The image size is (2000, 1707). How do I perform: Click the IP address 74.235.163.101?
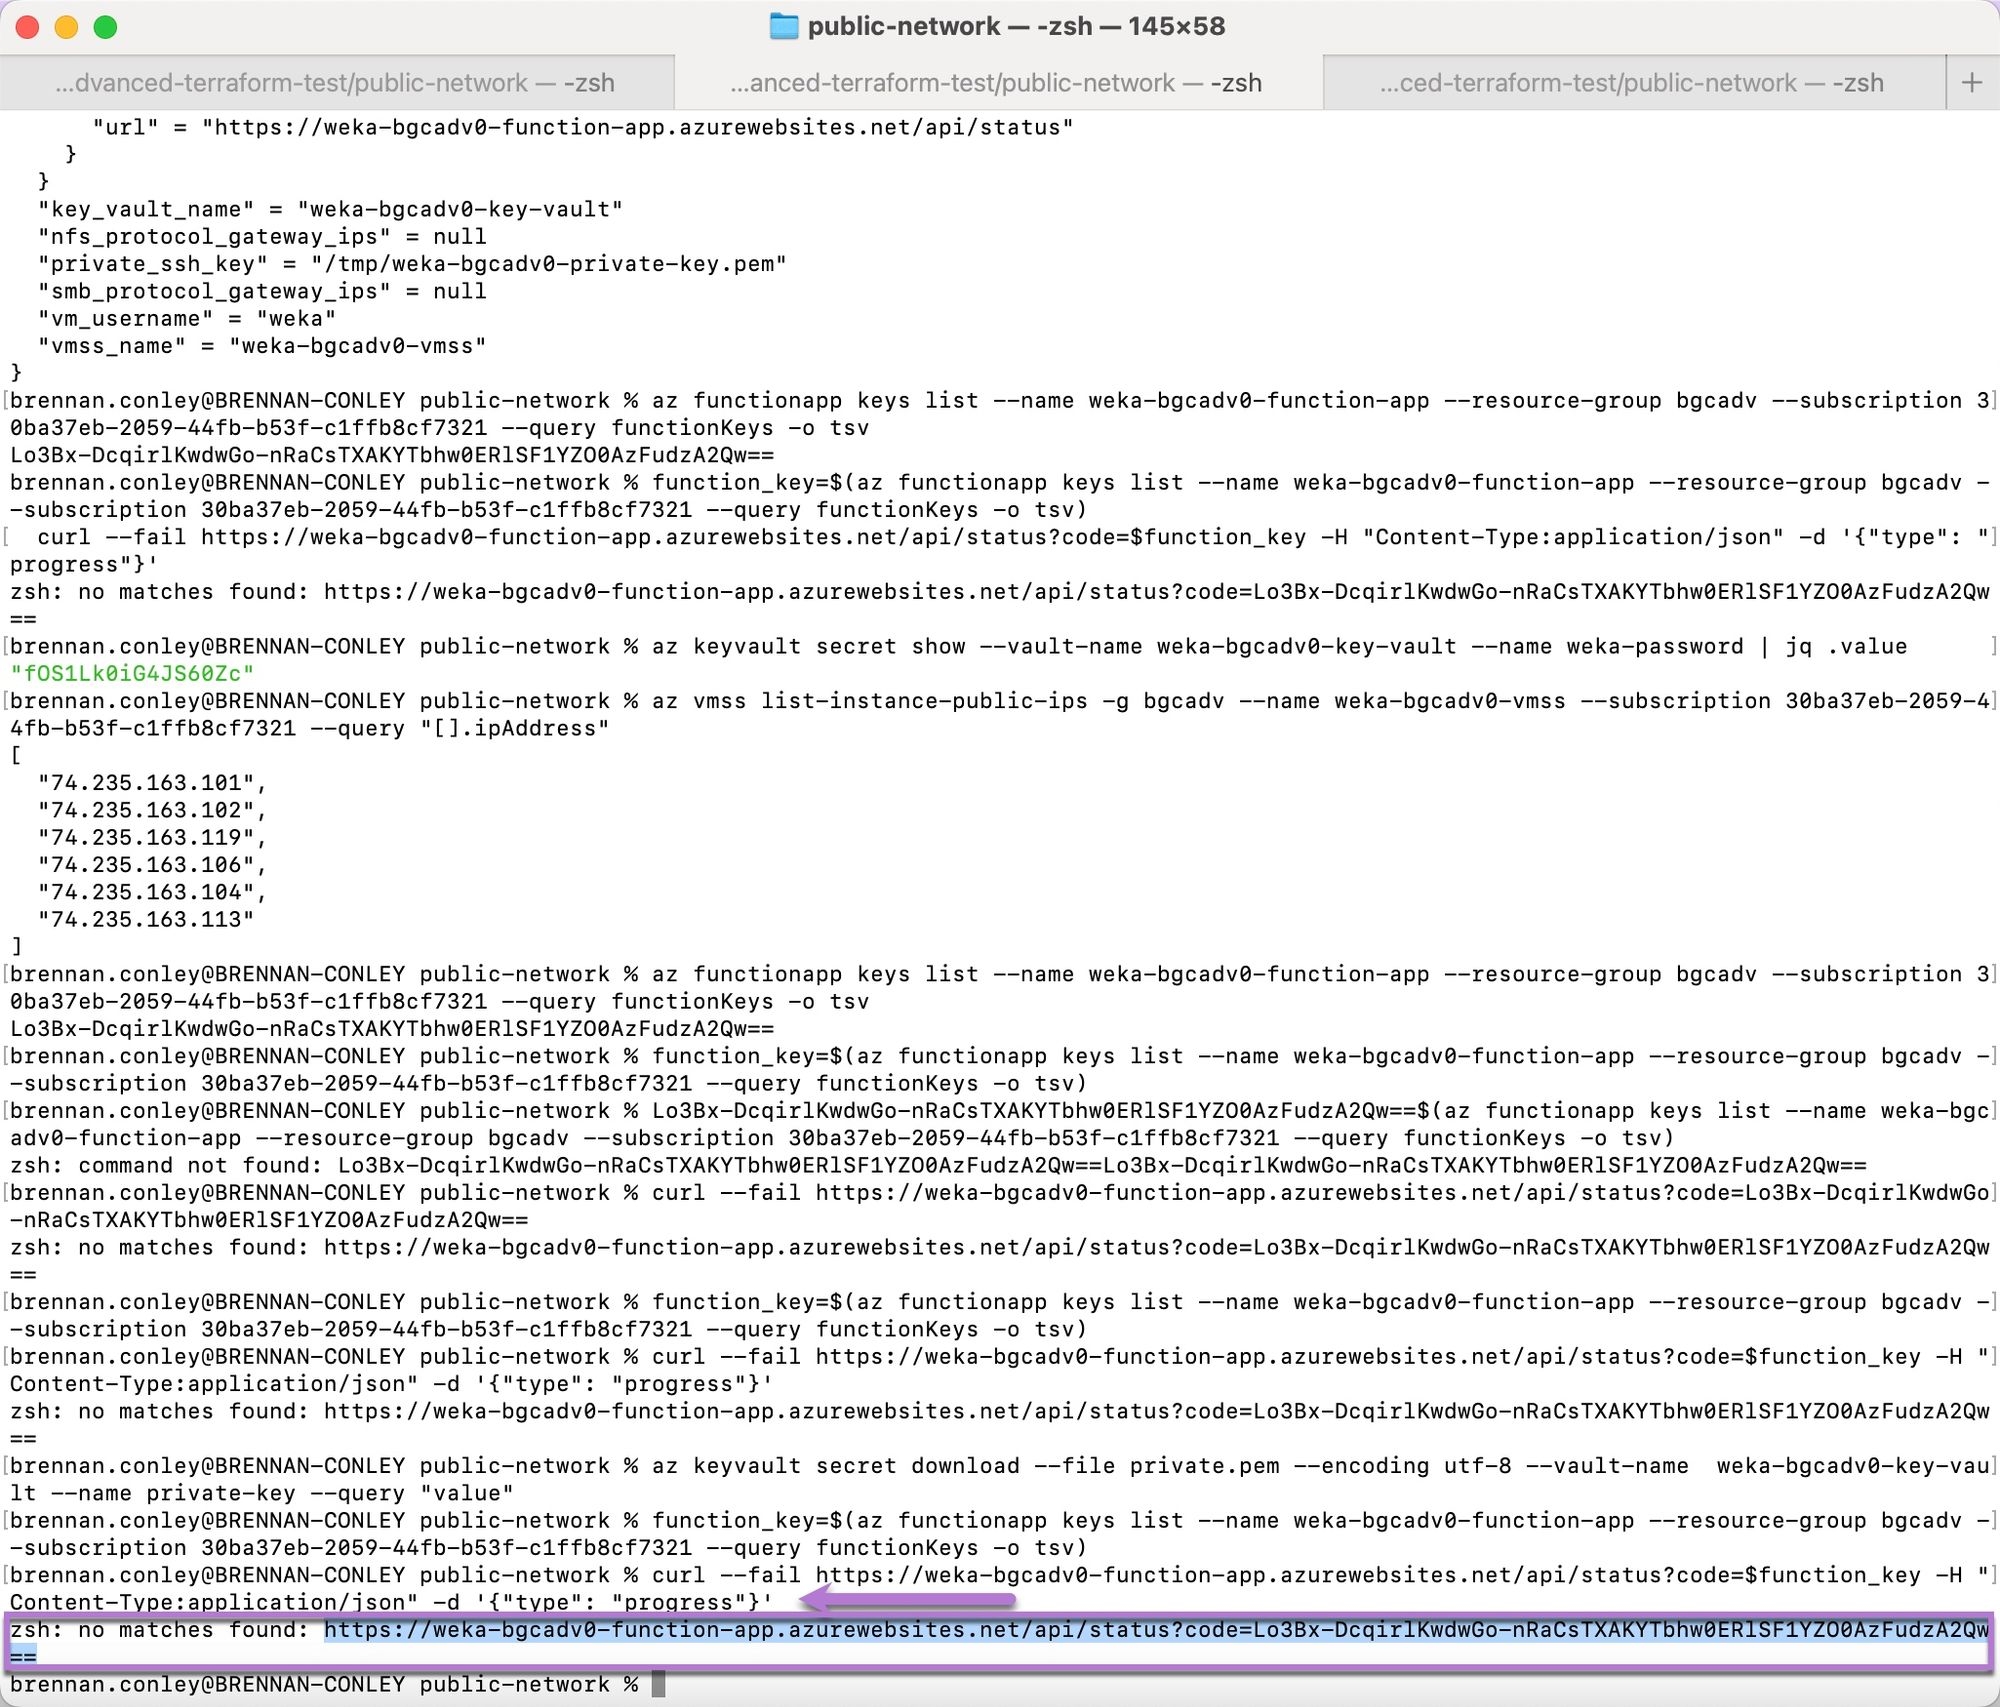[146, 783]
